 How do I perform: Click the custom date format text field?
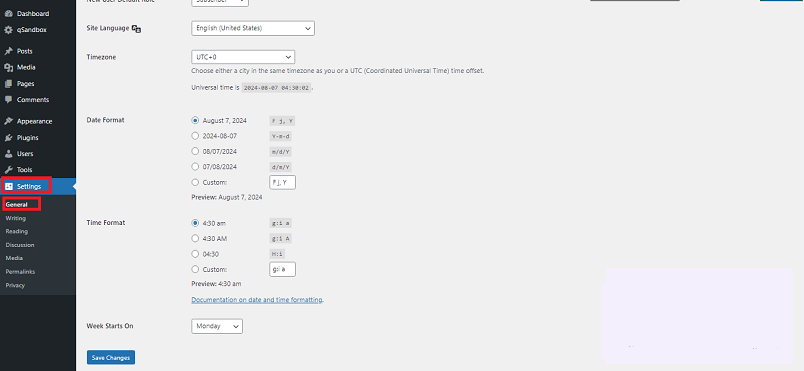tap(283, 182)
